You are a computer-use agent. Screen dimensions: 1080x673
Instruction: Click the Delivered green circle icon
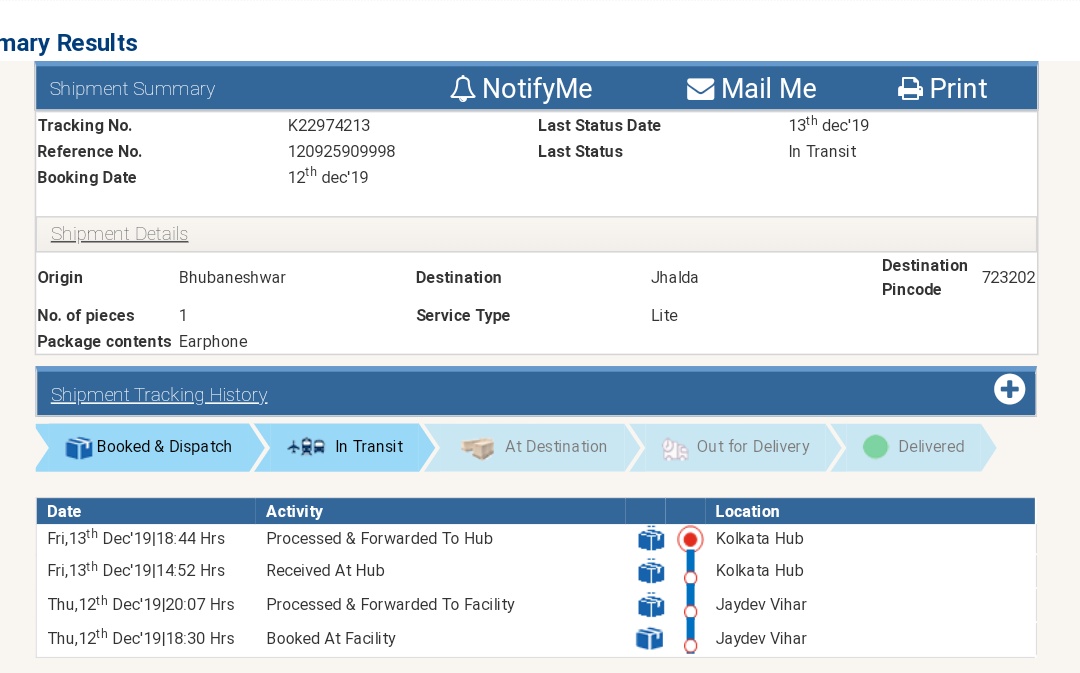point(875,447)
